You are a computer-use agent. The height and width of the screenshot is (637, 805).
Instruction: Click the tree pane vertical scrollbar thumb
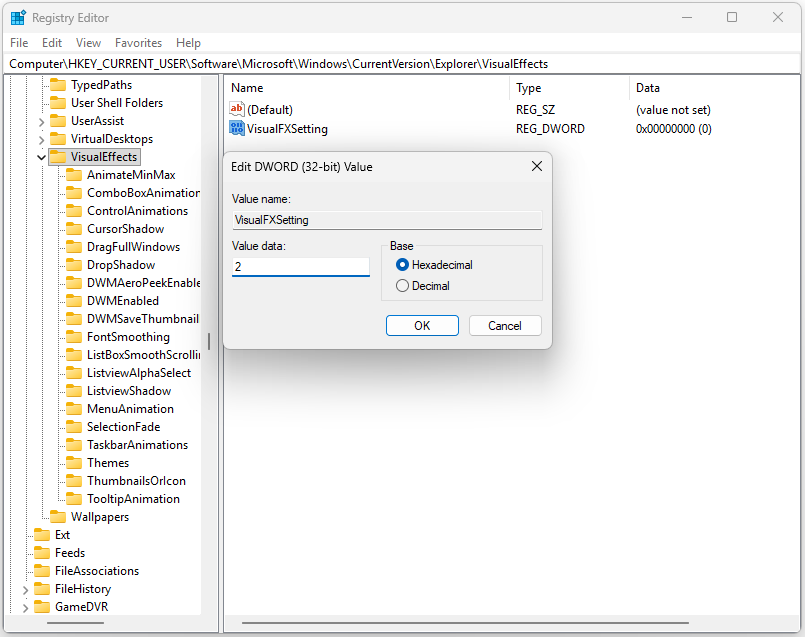click(x=208, y=341)
